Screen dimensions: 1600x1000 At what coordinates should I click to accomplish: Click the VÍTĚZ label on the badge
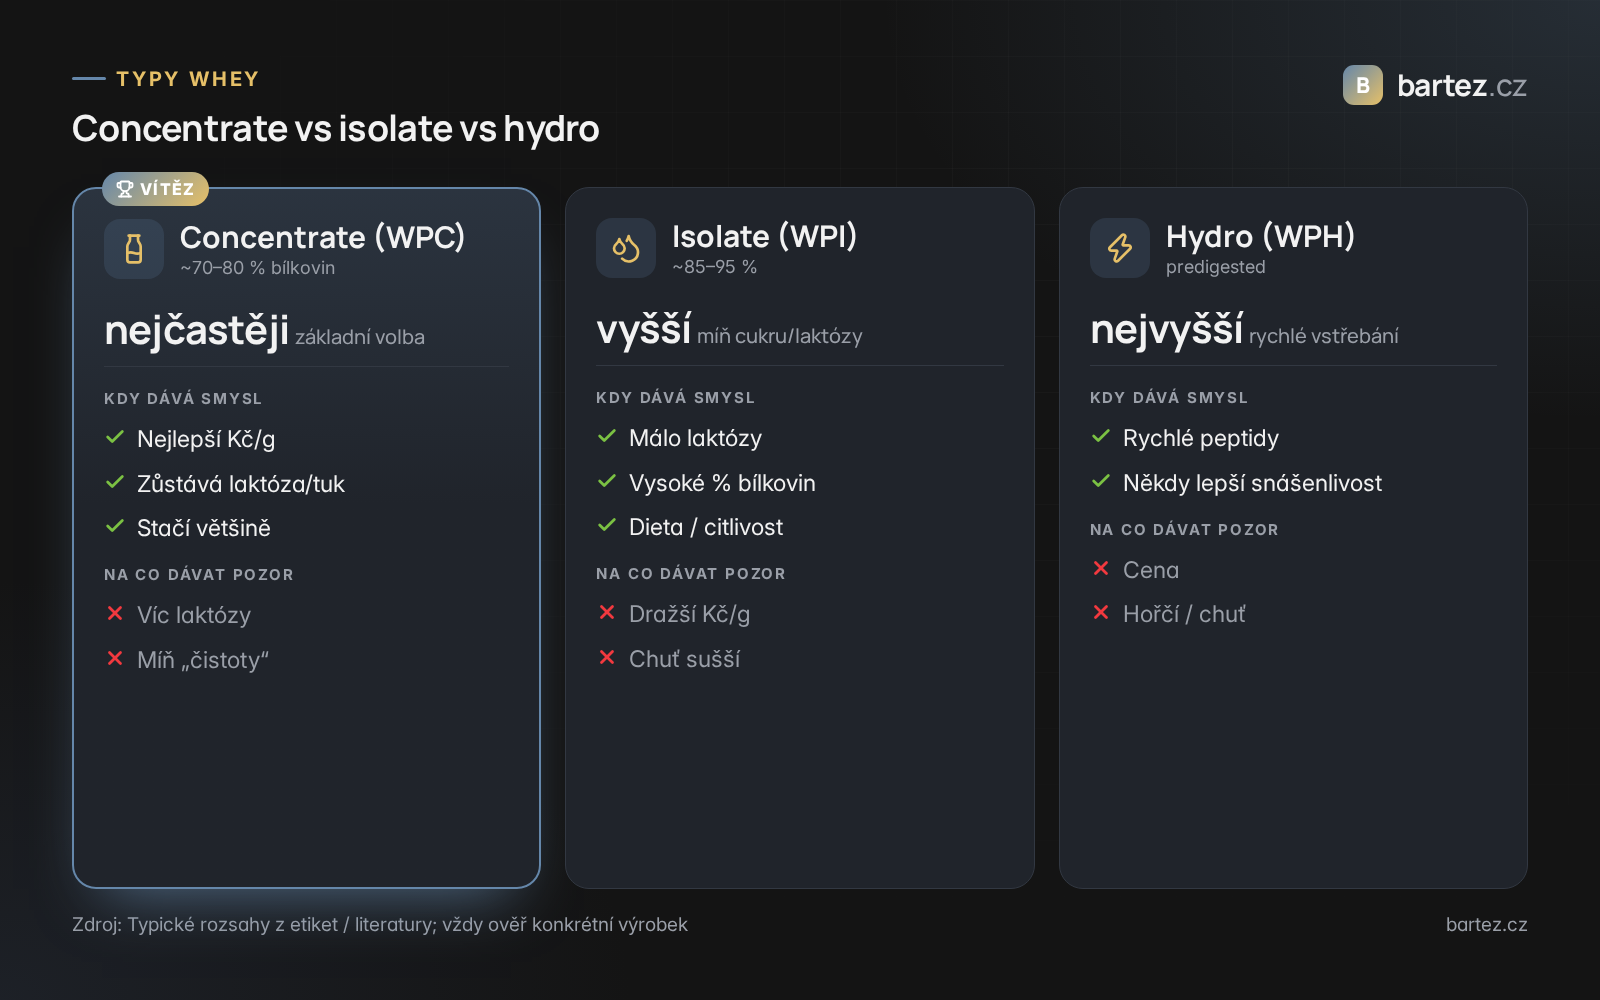167,189
